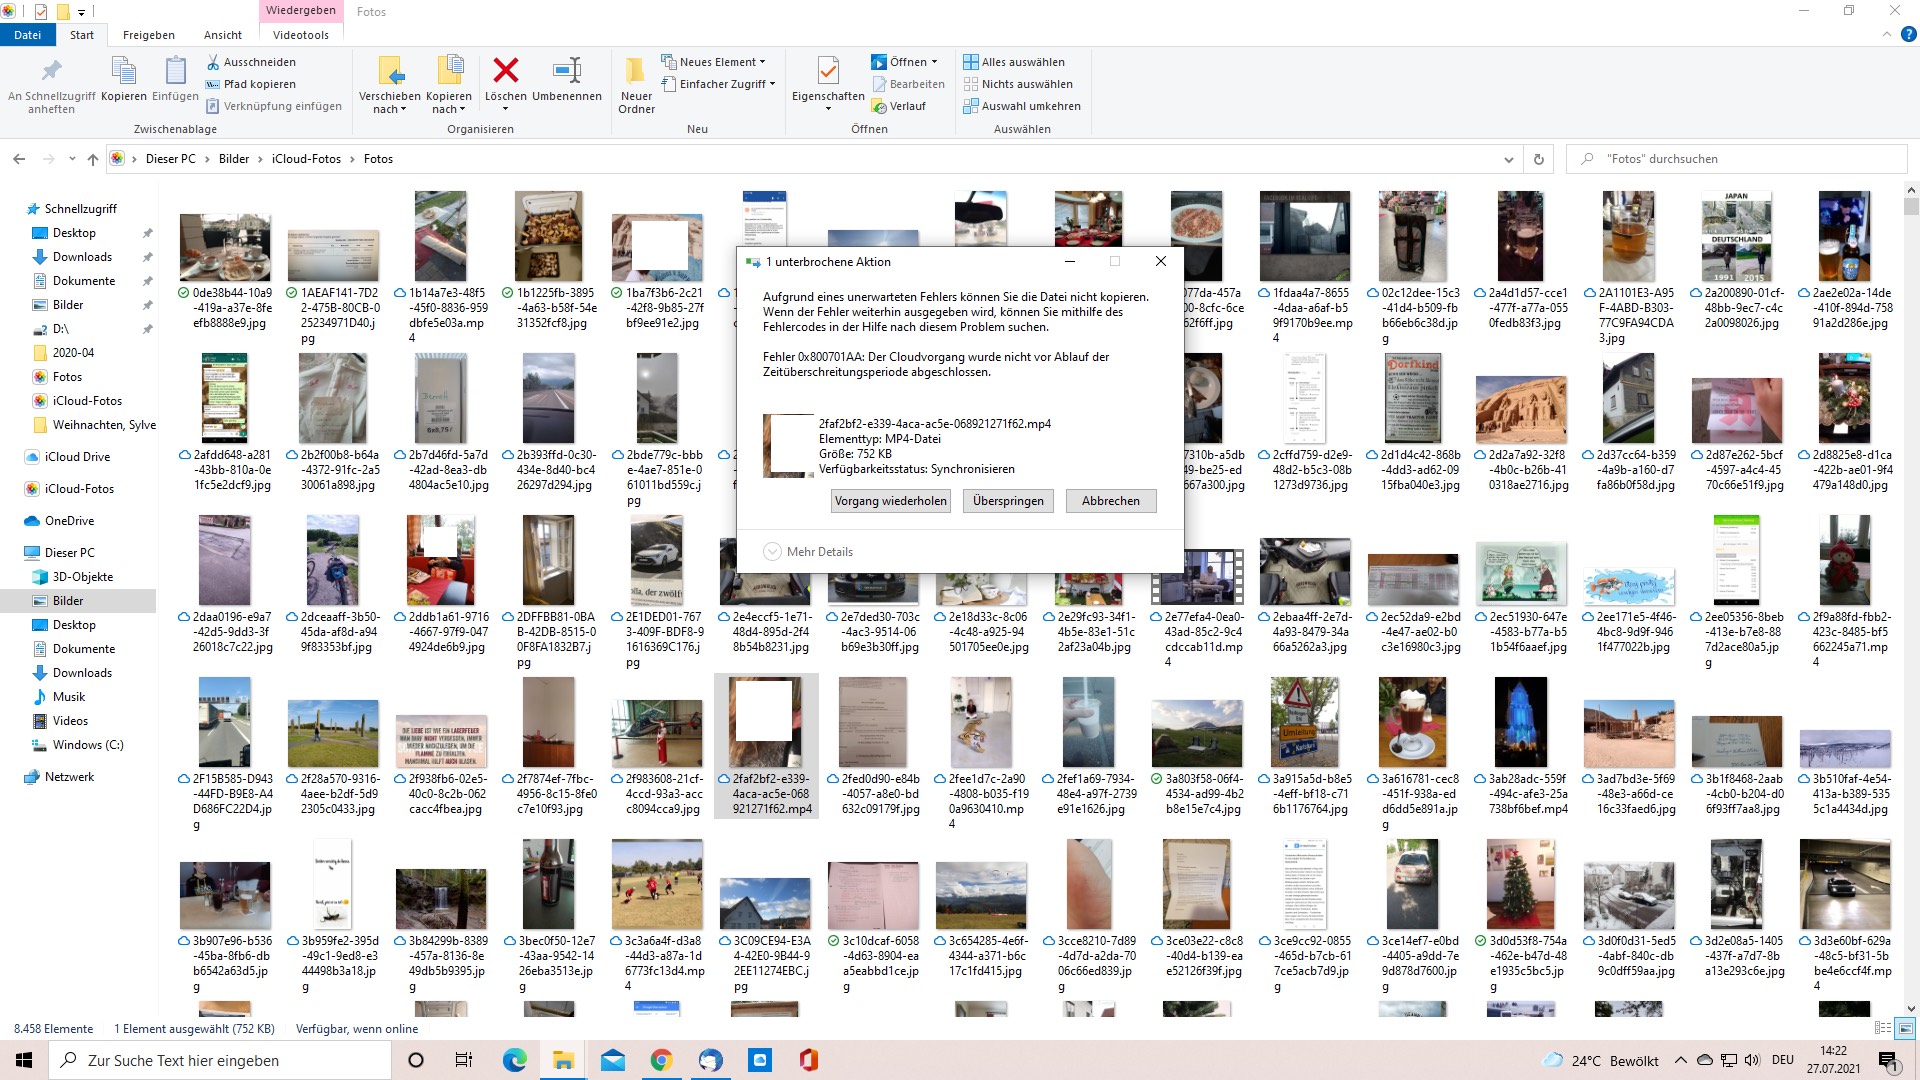The width and height of the screenshot is (1920, 1080).
Task: Open the Ansicht ribbon tab
Action: (x=223, y=35)
